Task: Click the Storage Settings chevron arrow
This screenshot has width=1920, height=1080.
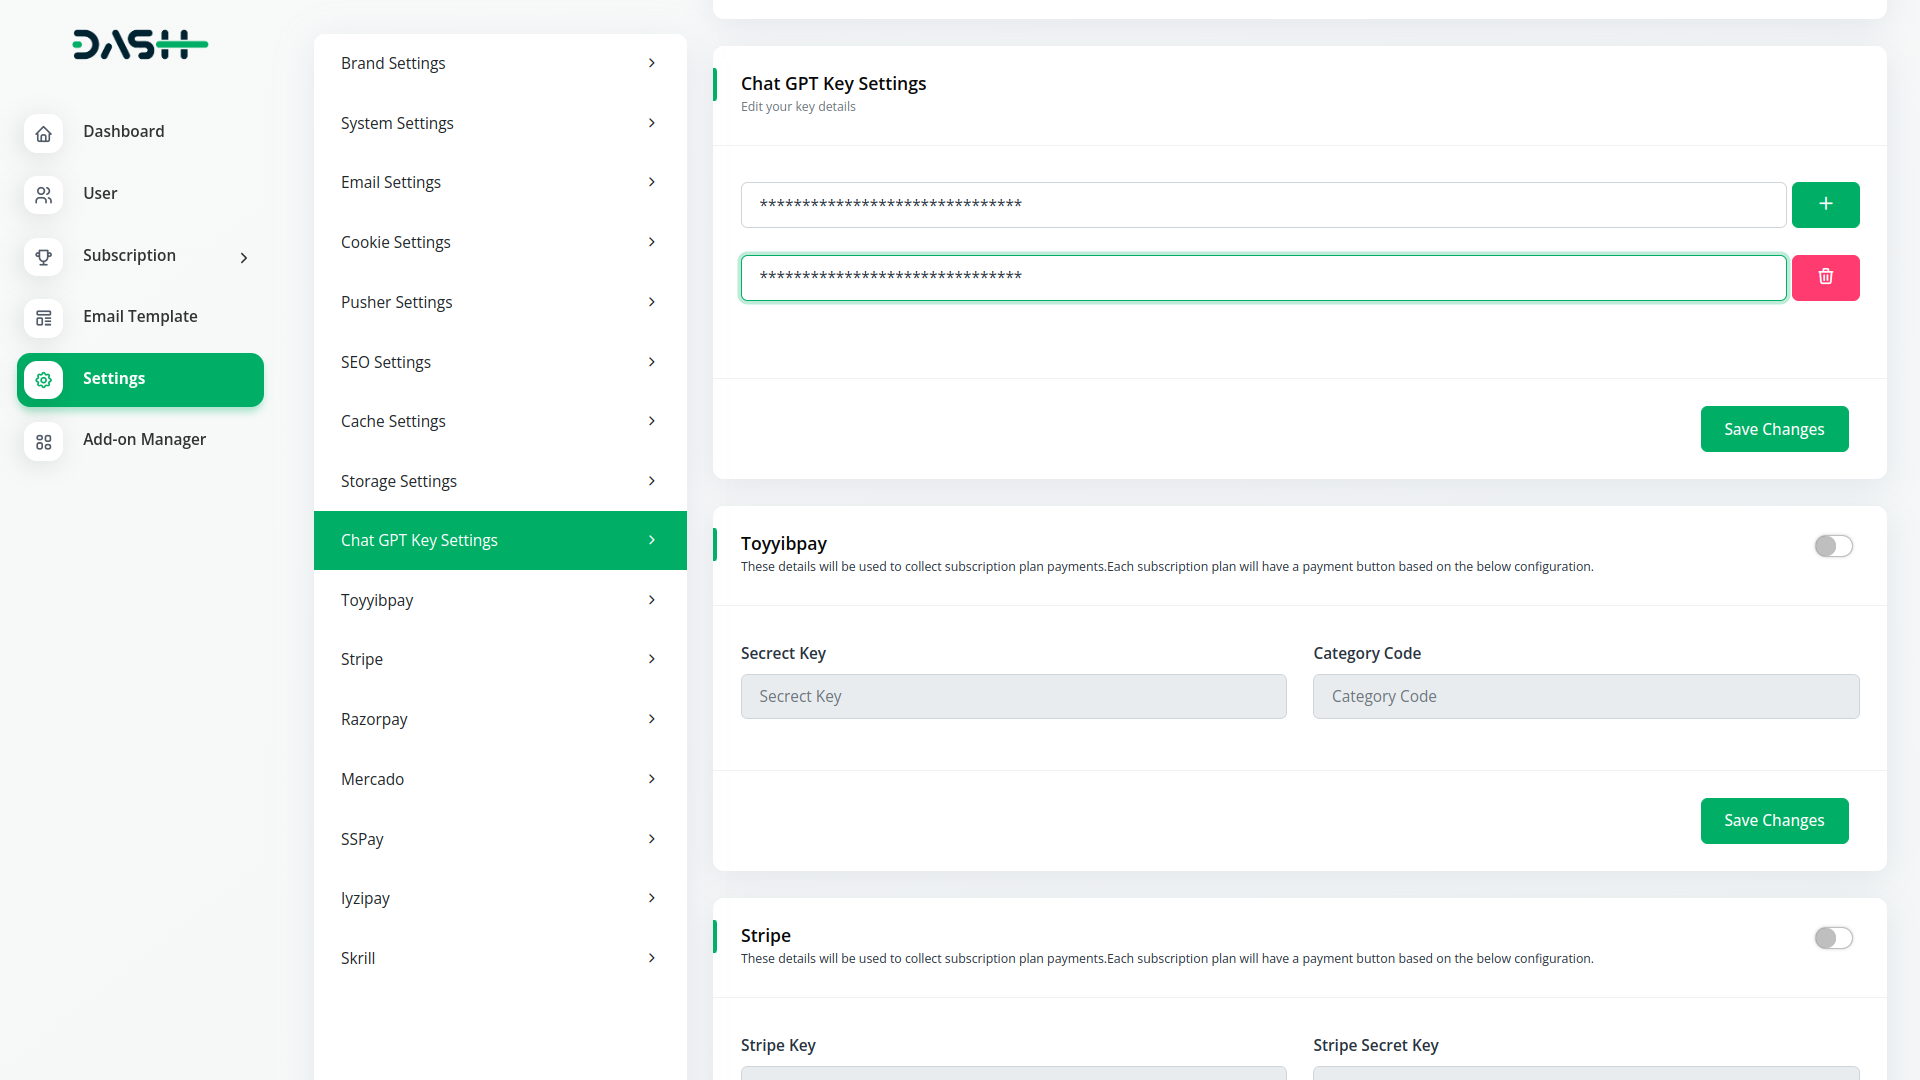Action: (x=651, y=481)
